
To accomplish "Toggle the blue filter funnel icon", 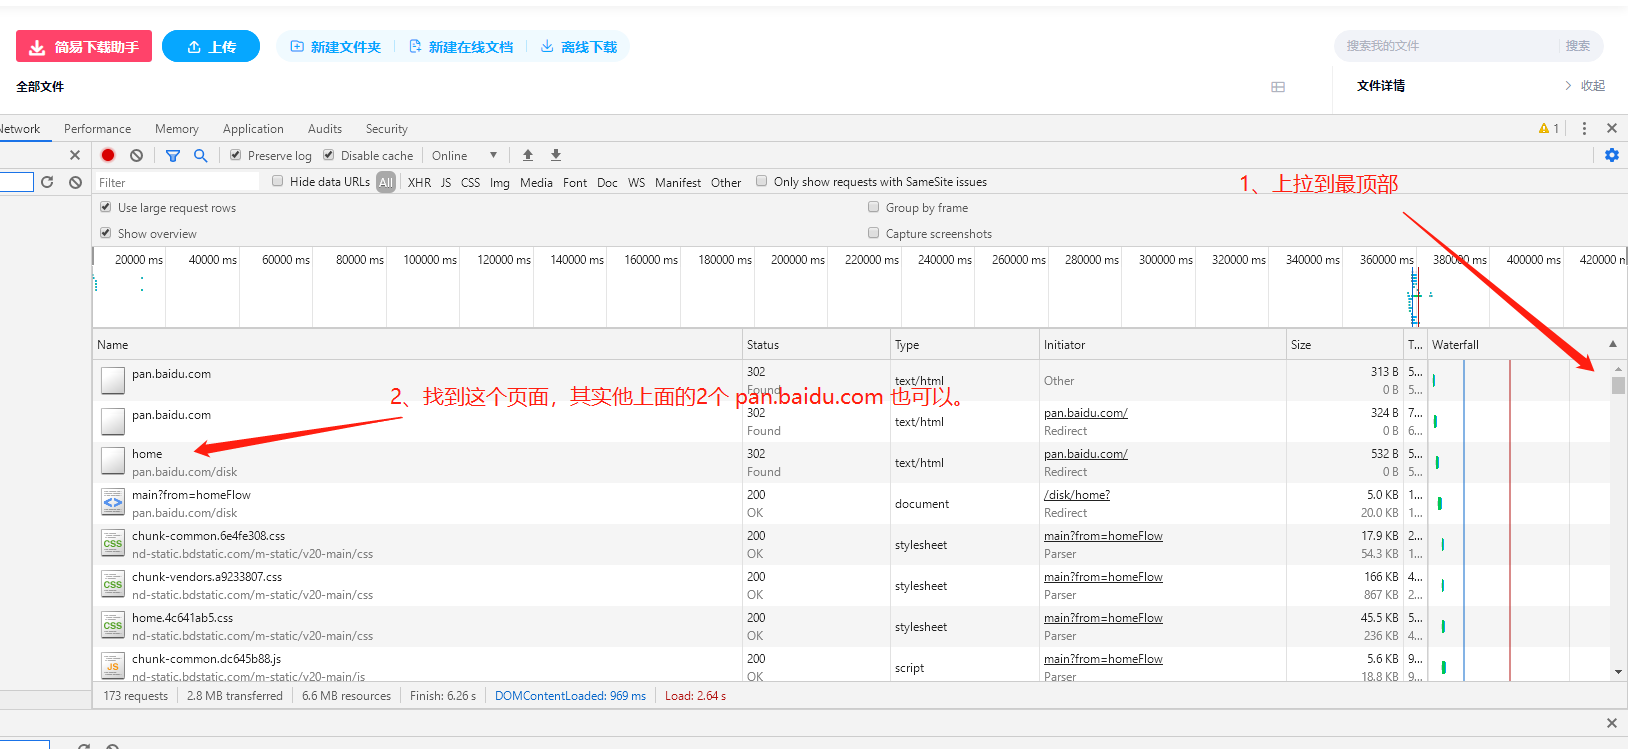I will click(x=173, y=155).
